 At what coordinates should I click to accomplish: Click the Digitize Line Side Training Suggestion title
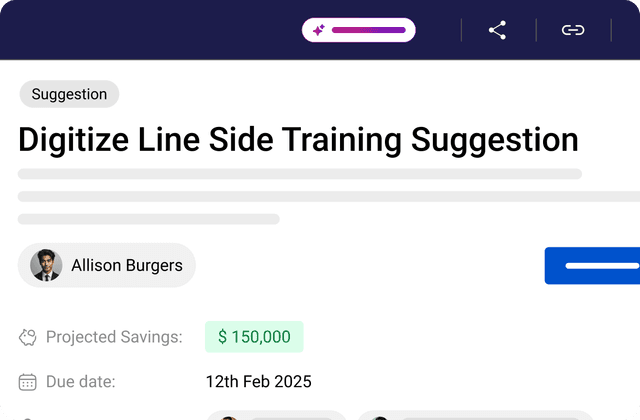point(298,139)
